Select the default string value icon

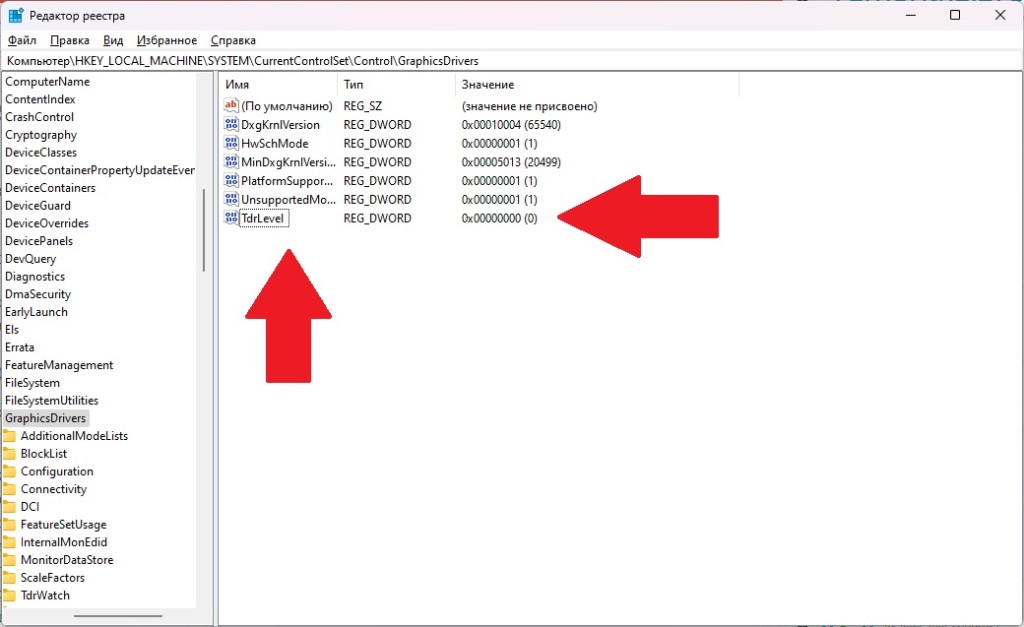231,105
